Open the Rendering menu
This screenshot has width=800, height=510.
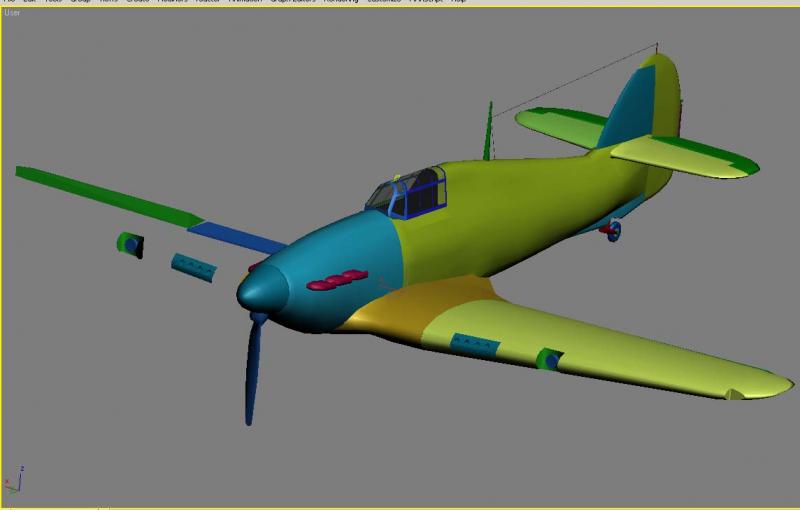[341, 2]
